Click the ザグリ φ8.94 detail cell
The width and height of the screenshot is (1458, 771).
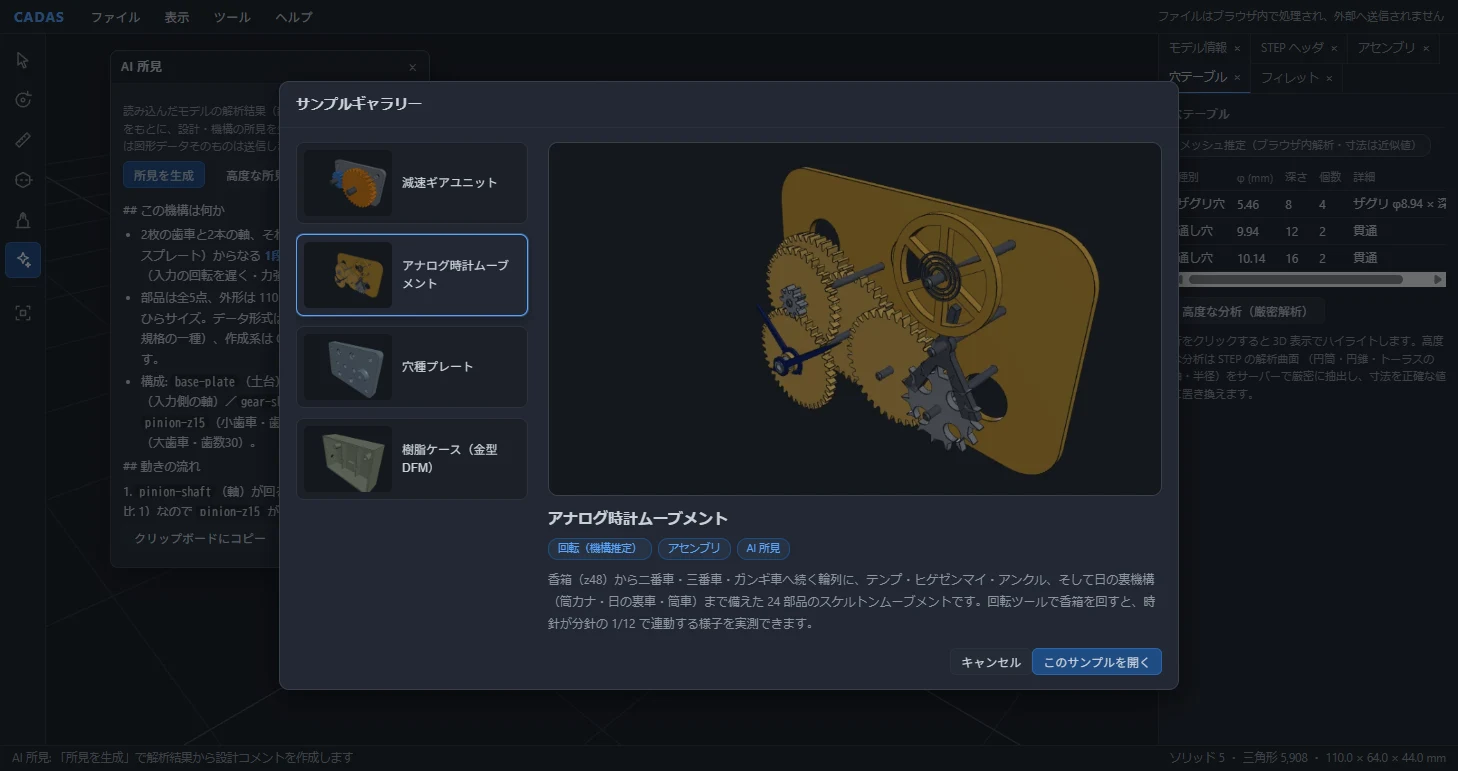point(1399,204)
